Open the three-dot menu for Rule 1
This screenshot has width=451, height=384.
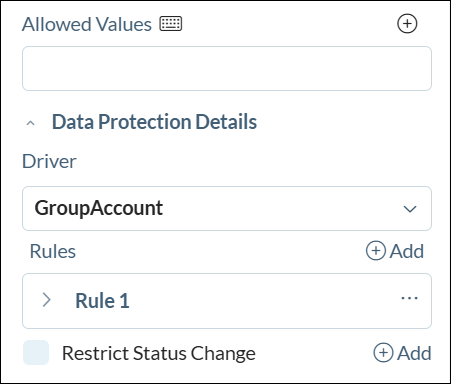point(409,298)
